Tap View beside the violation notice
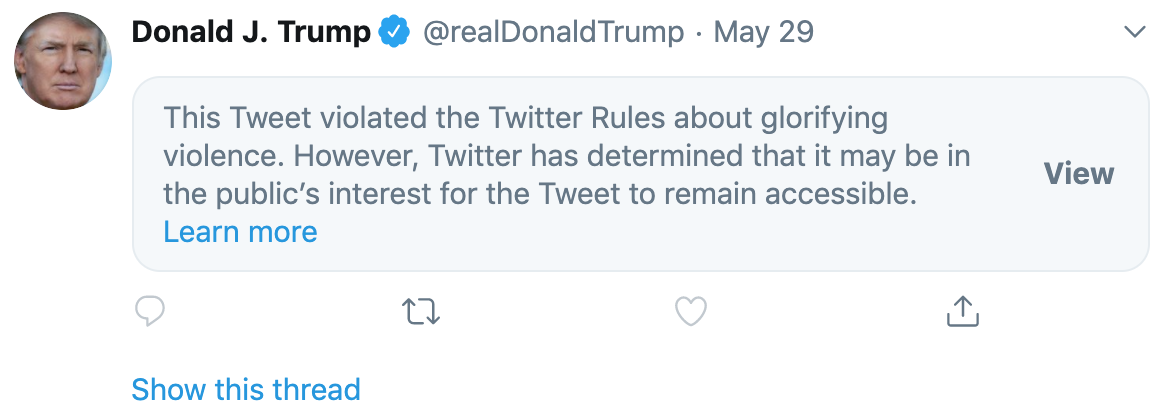The width and height of the screenshot is (1170, 416). click(1079, 174)
